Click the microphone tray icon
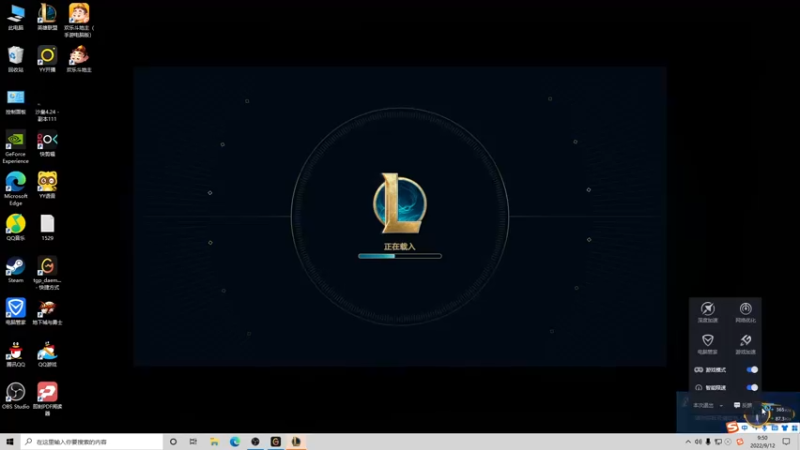Viewport: 800px width, 450px height. tap(708, 442)
